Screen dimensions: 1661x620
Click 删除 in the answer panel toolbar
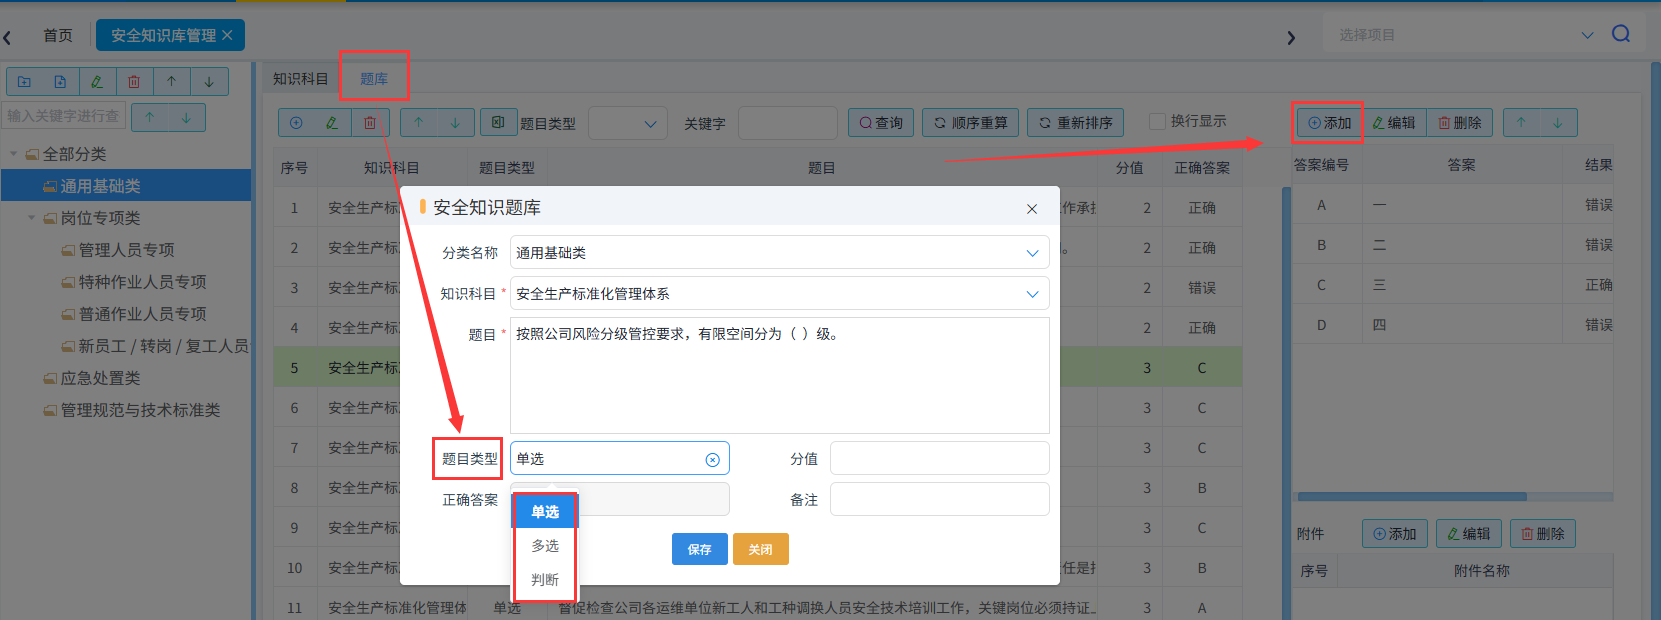1460,123
